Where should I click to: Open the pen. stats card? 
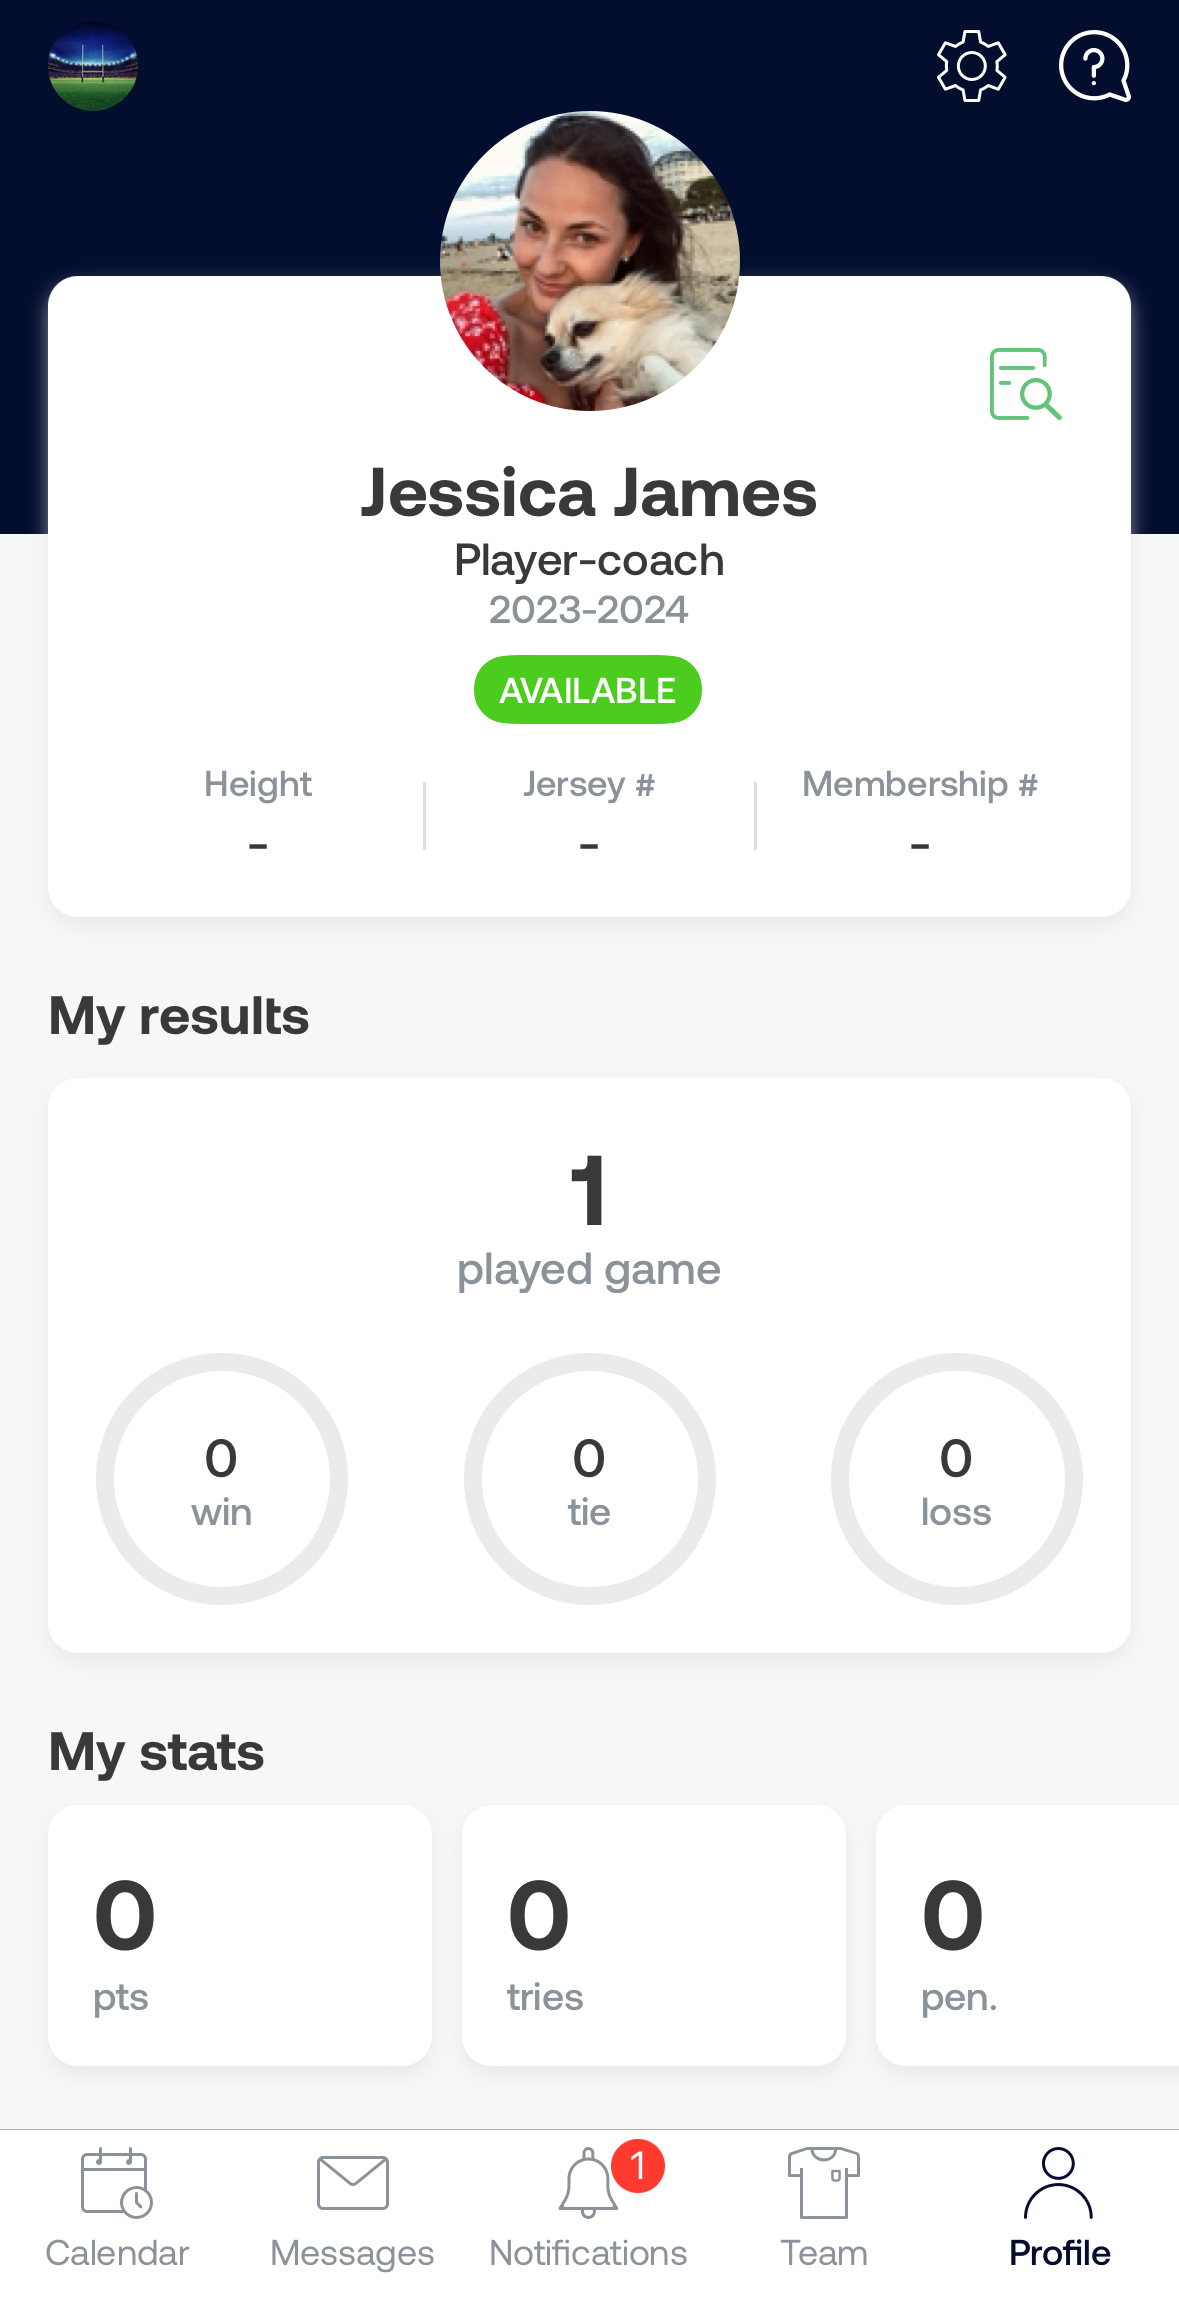point(1027,1935)
